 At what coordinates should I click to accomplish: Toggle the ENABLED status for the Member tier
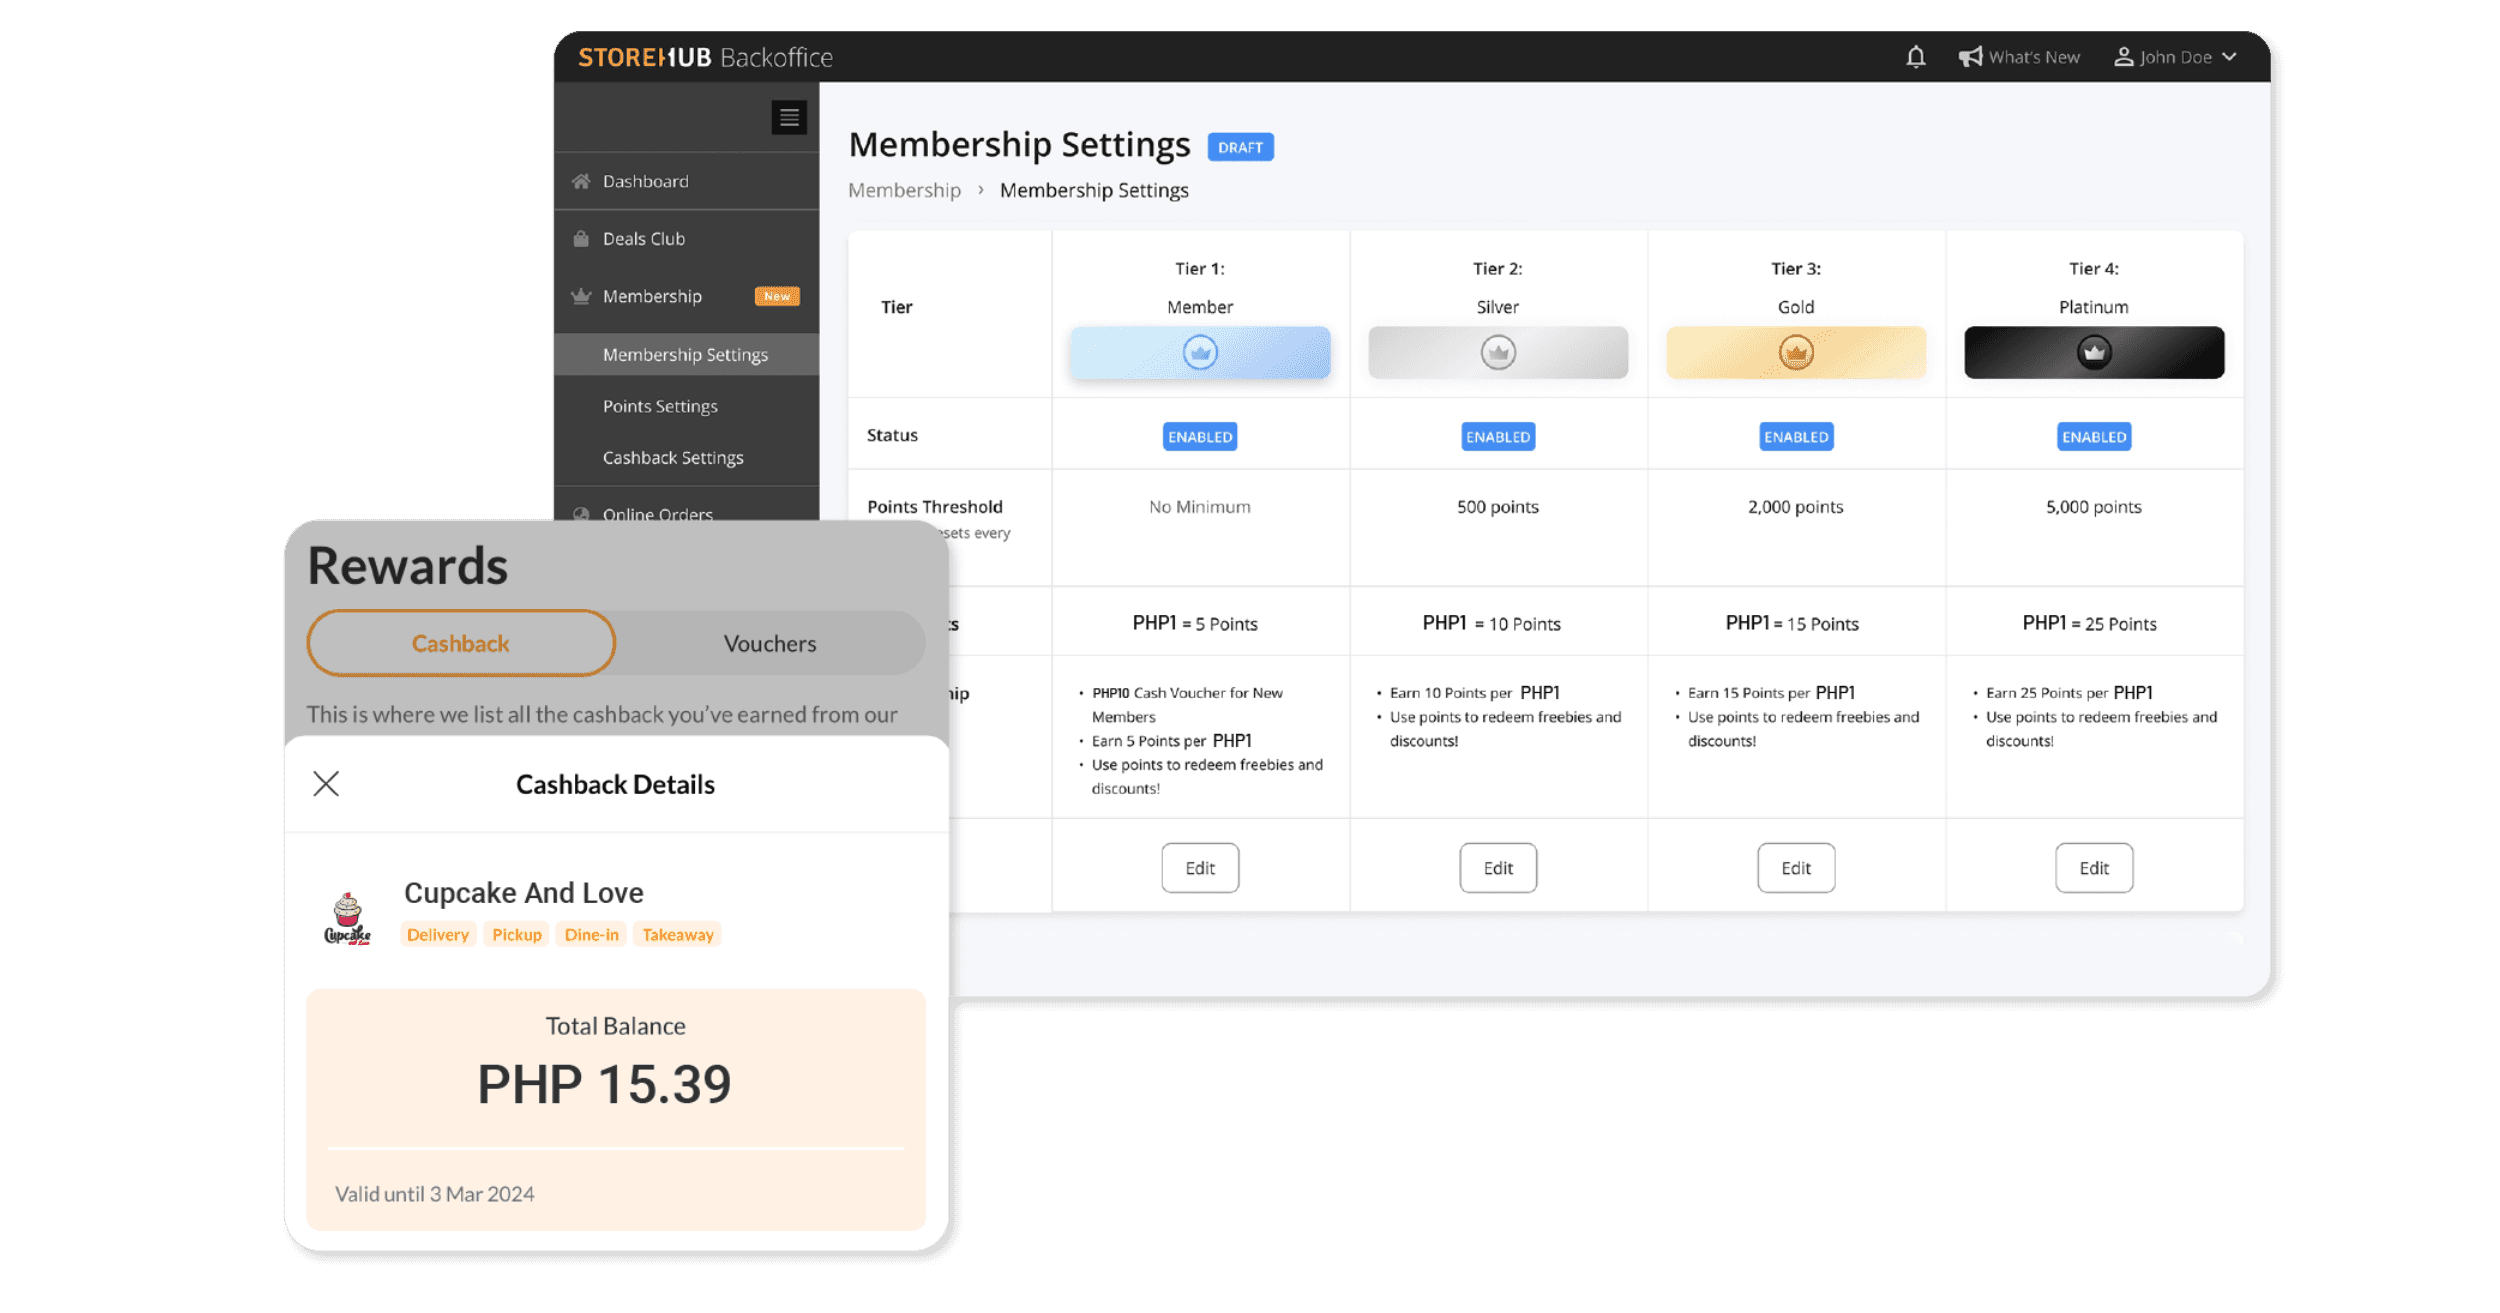click(x=1199, y=436)
